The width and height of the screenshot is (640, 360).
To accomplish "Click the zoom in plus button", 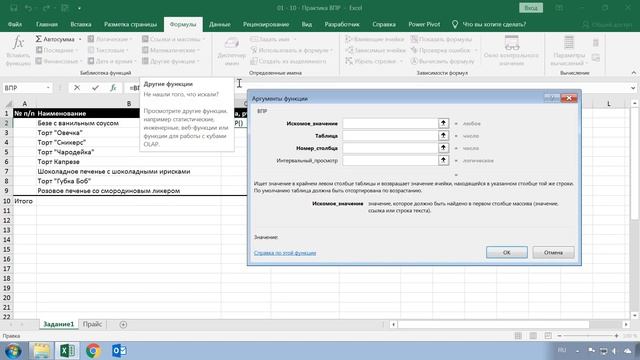I will click(x=616, y=336).
